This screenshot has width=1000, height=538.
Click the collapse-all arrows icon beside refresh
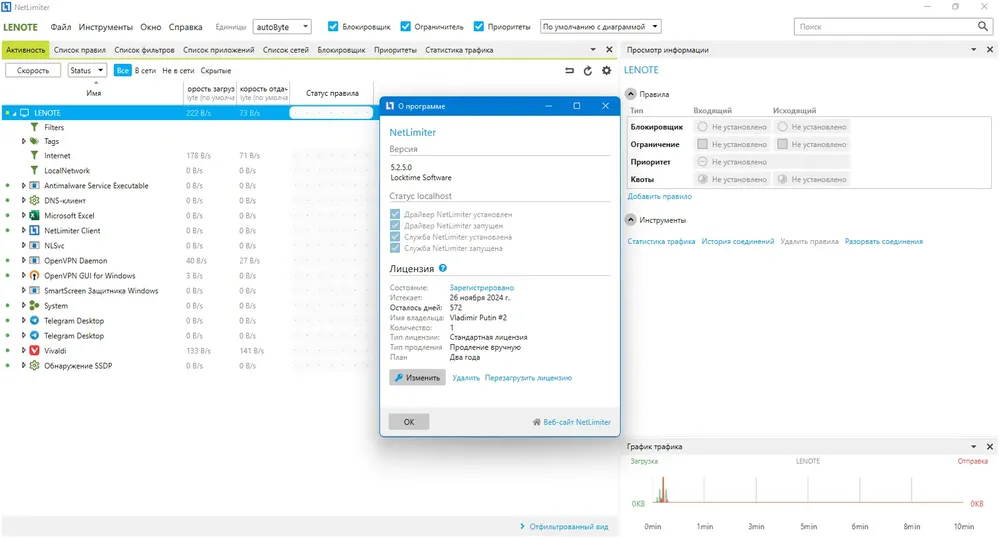(569, 71)
